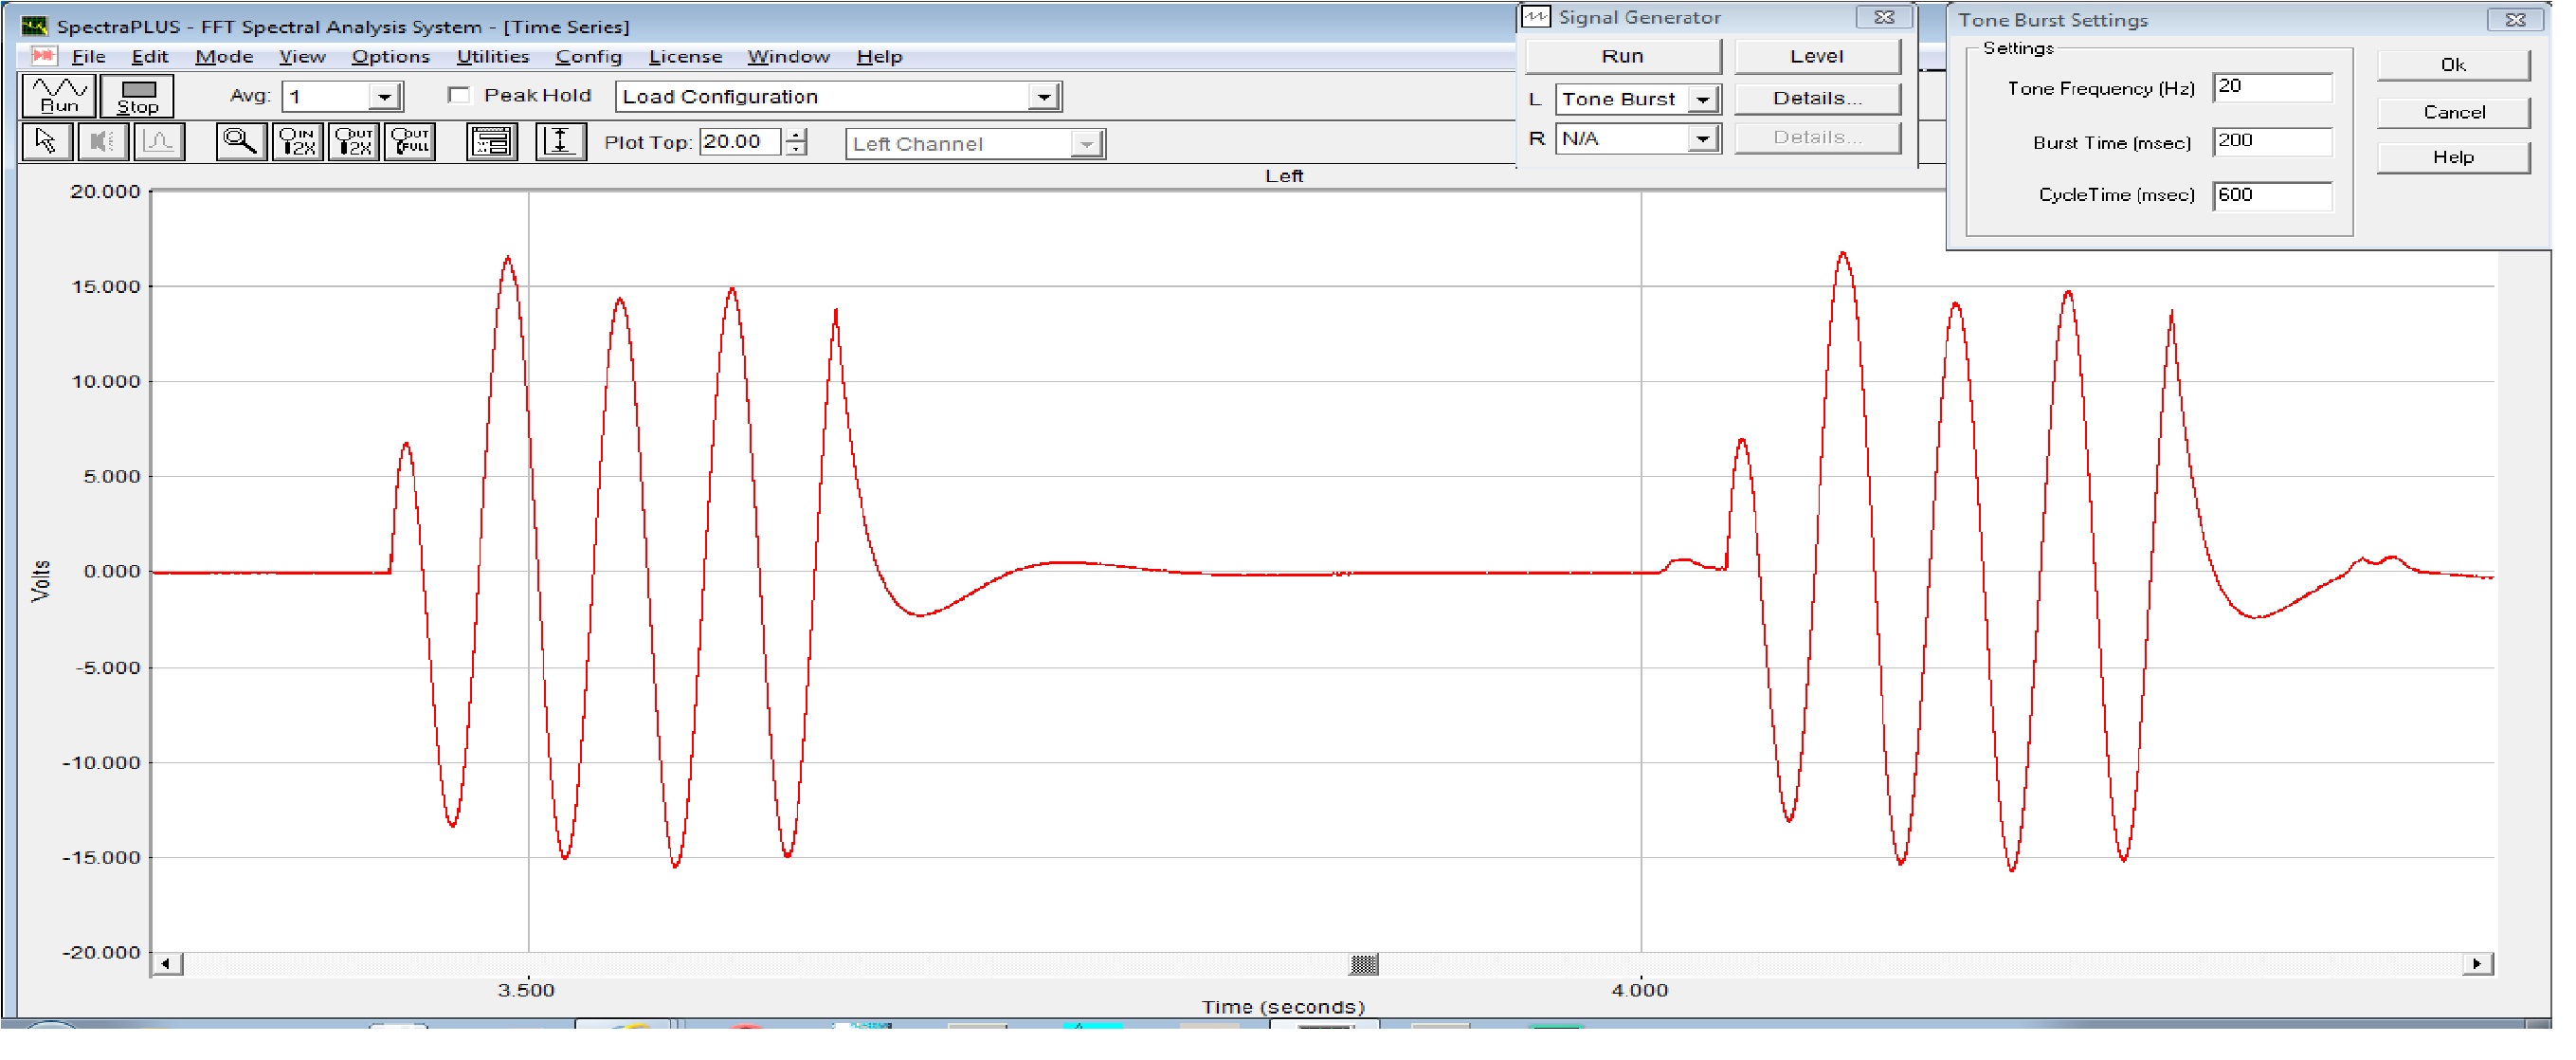Click the Burst Time input field

click(2271, 141)
